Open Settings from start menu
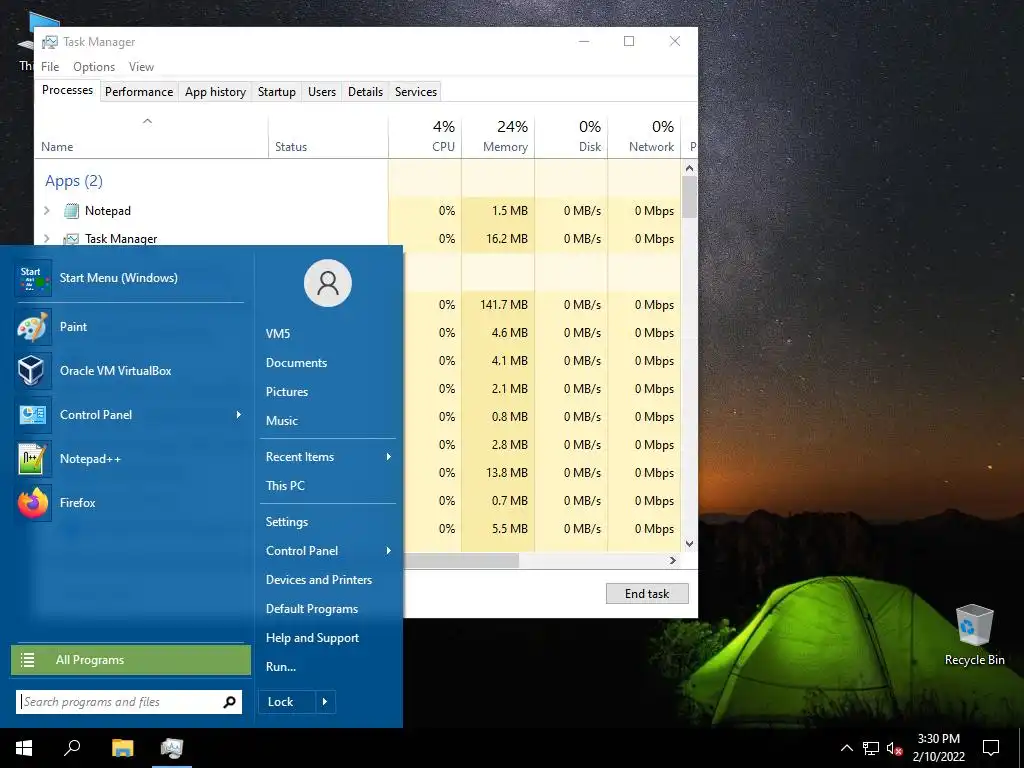This screenshot has height=768, width=1024. pos(287,522)
